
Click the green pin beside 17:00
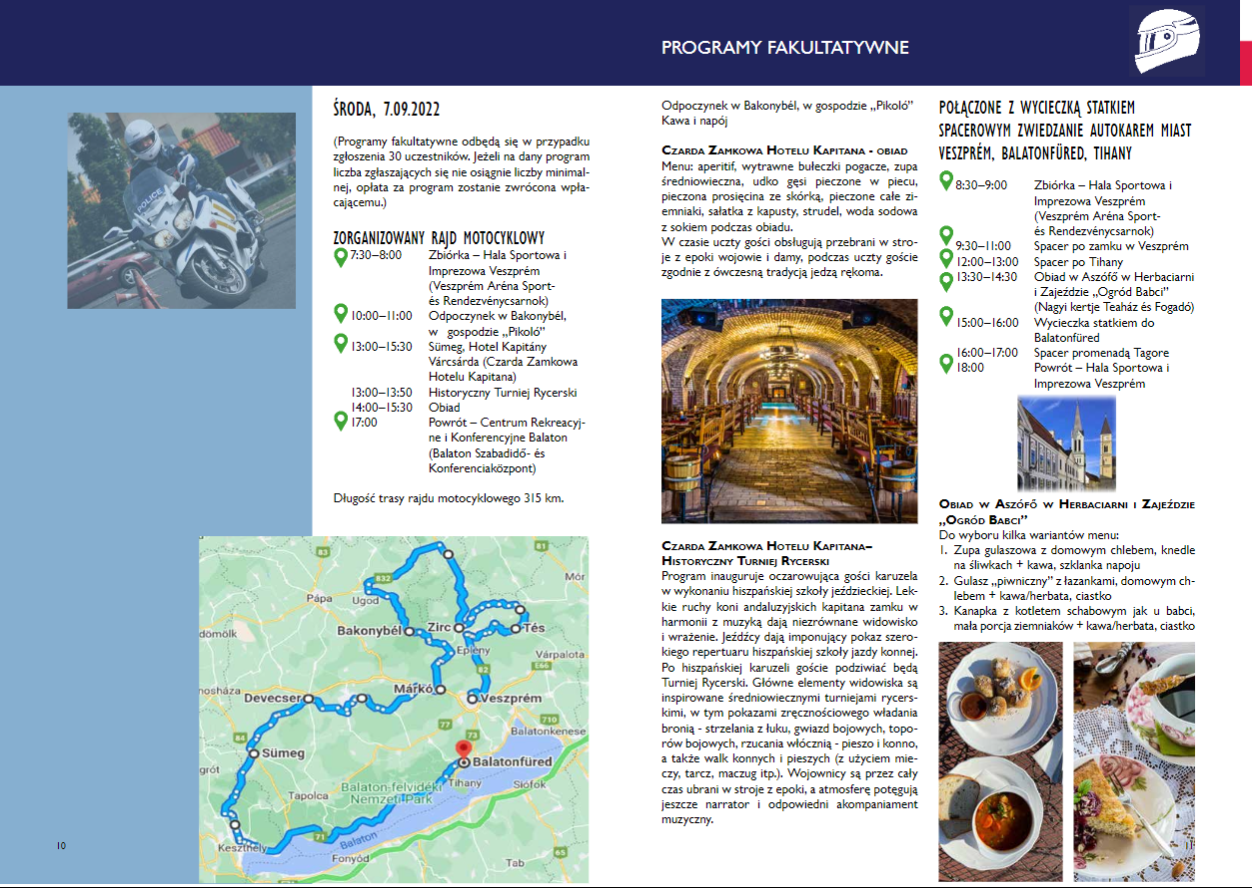[340, 422]
